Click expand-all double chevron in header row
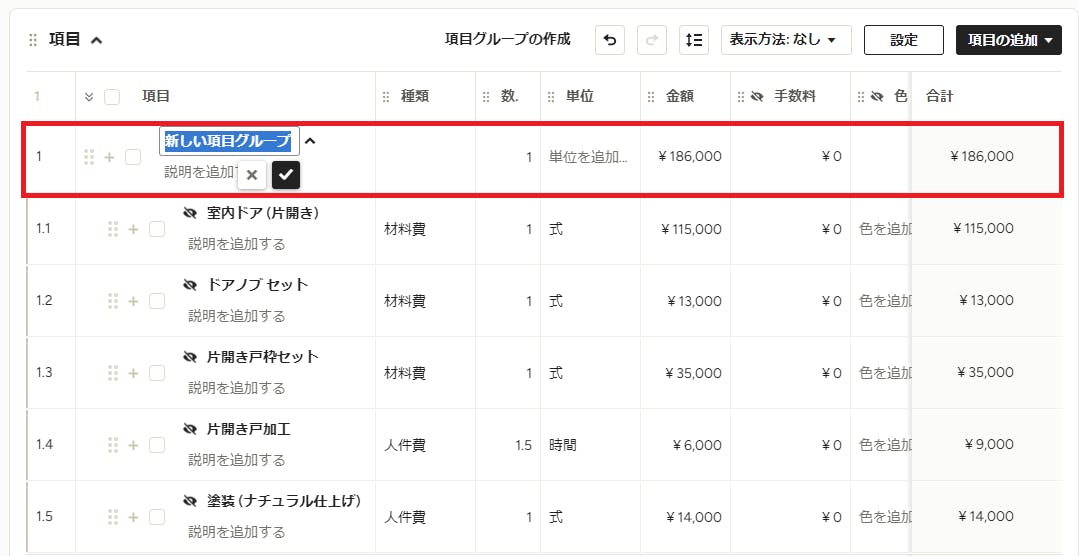 click(x=88, y=97)
